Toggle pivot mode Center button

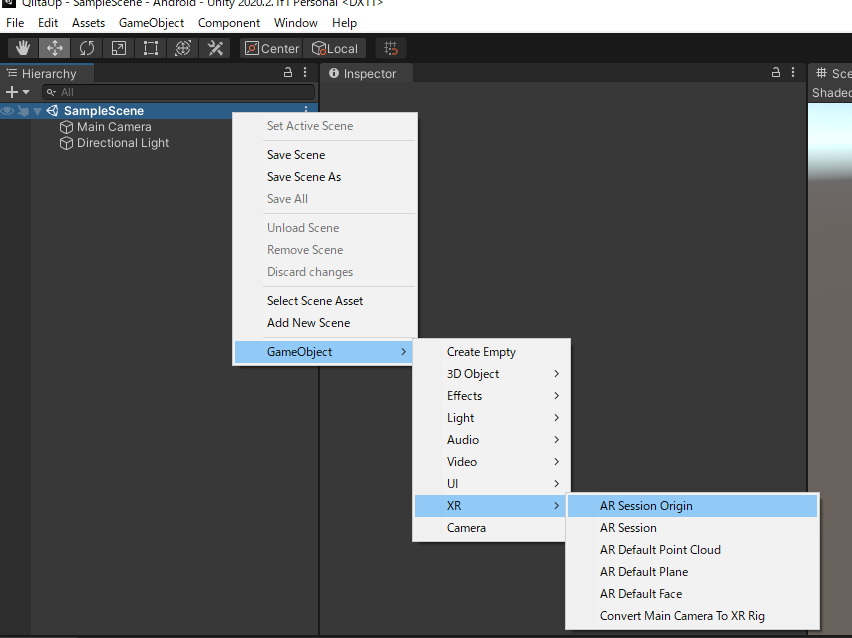(x=271, y=48)
